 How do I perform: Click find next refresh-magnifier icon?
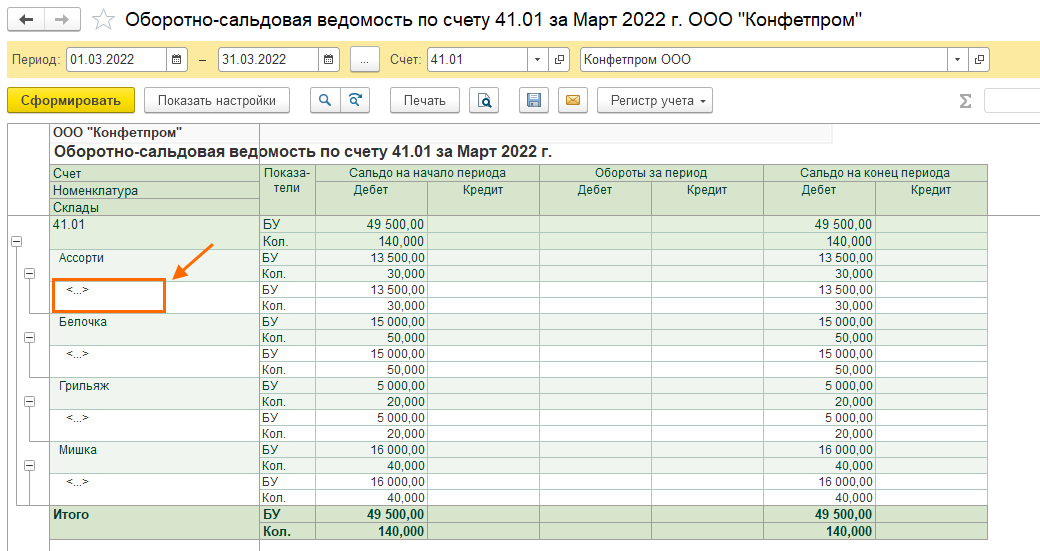(x=356, y=101)
